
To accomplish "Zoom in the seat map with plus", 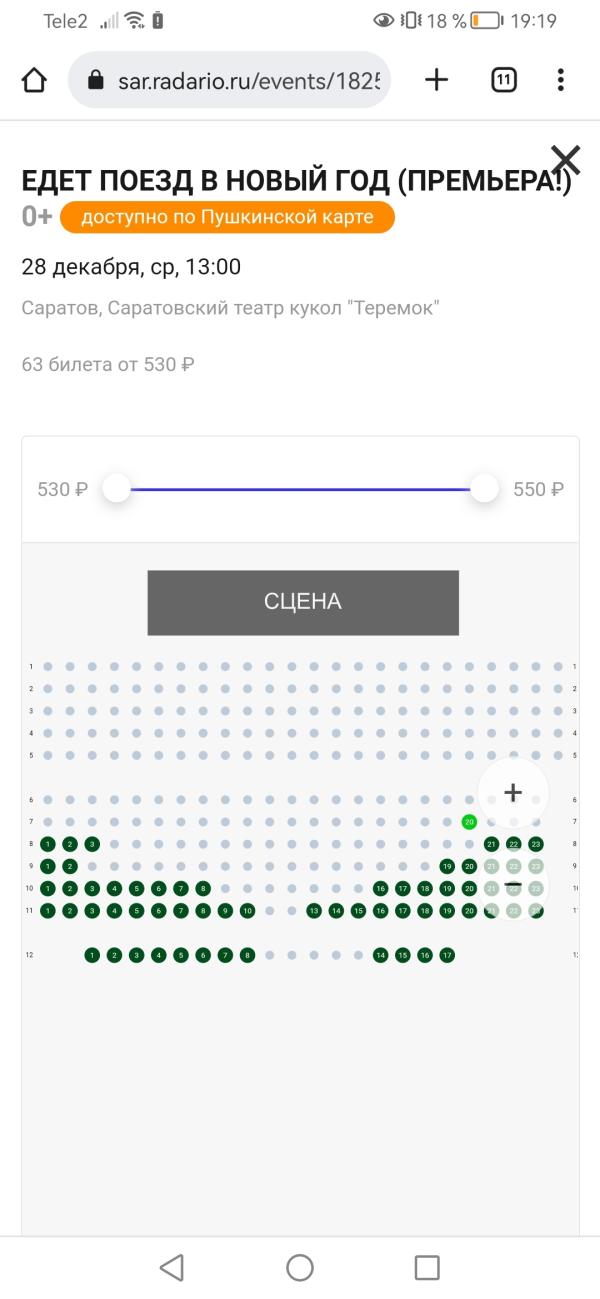I will 513,793.
